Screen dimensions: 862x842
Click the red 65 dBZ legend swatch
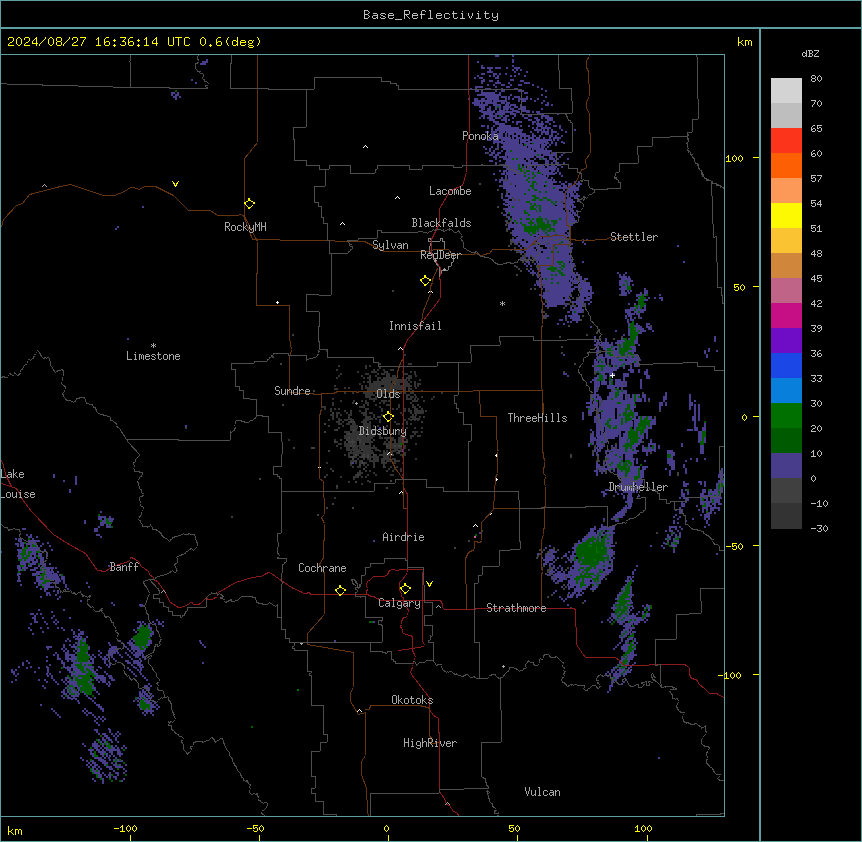786,141
